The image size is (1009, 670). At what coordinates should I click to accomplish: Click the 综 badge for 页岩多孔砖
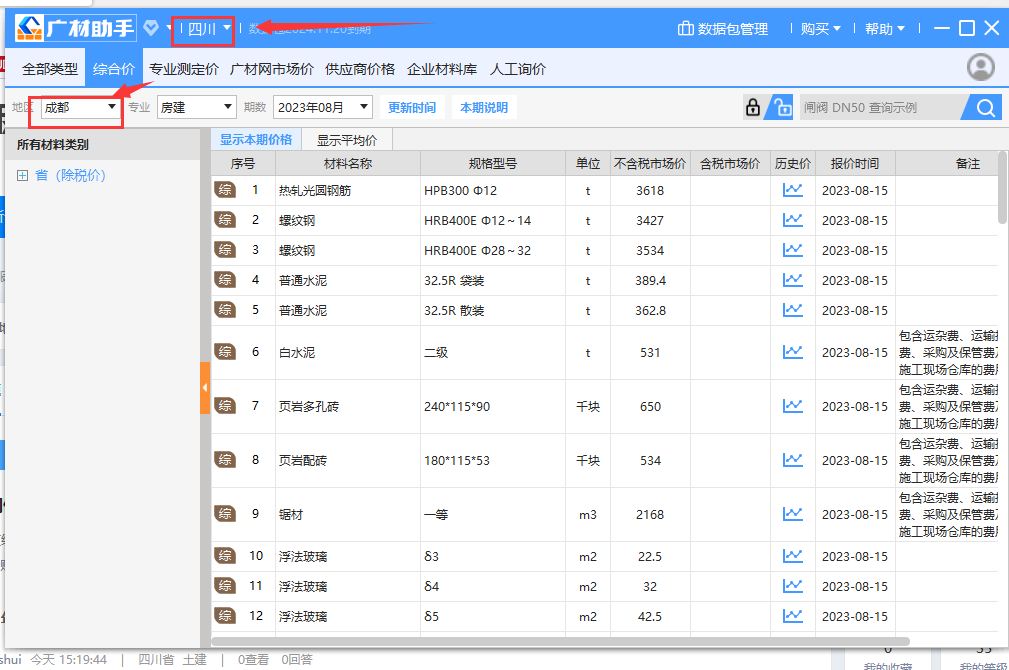(x=225, y=405)
